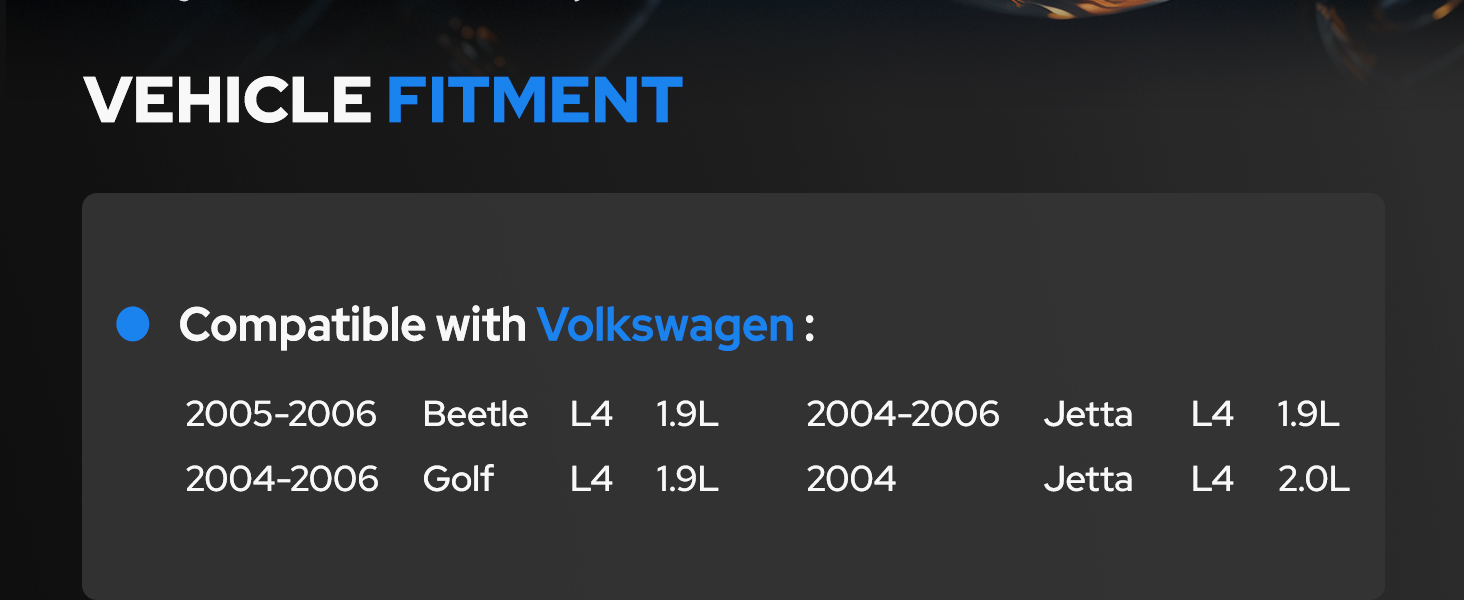The image size is (1464, 600).
Task: Click Jetta 2004-2006 row 1.9L value
Action: [1309, 414]
